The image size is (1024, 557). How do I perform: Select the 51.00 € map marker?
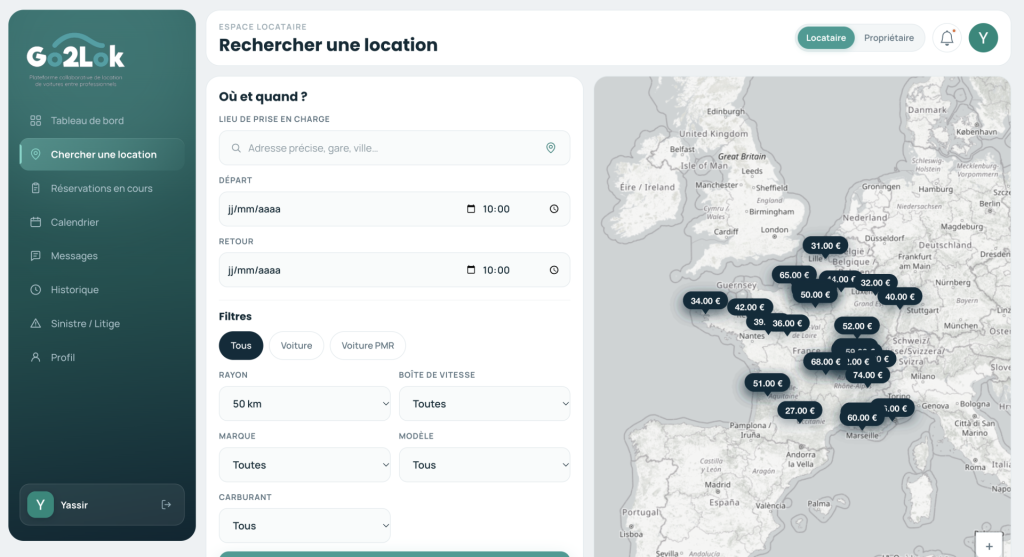(767, 383)
